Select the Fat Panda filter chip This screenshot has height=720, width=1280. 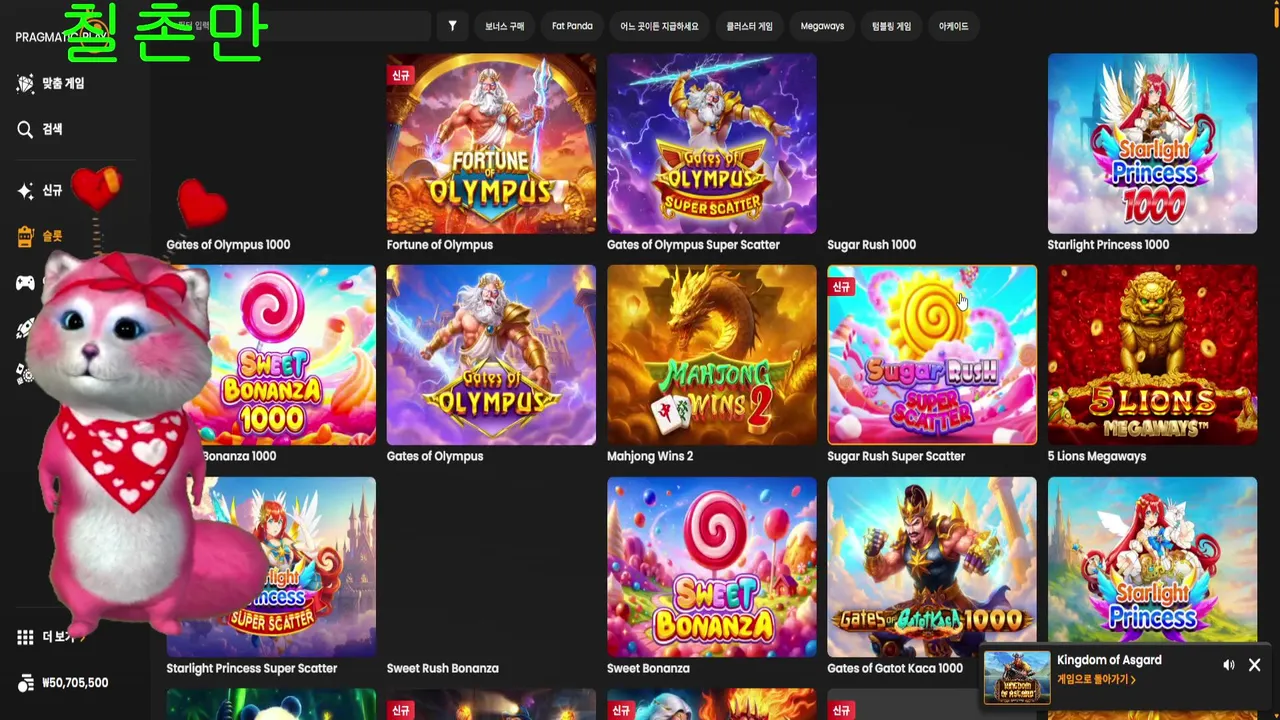[572, 26]
